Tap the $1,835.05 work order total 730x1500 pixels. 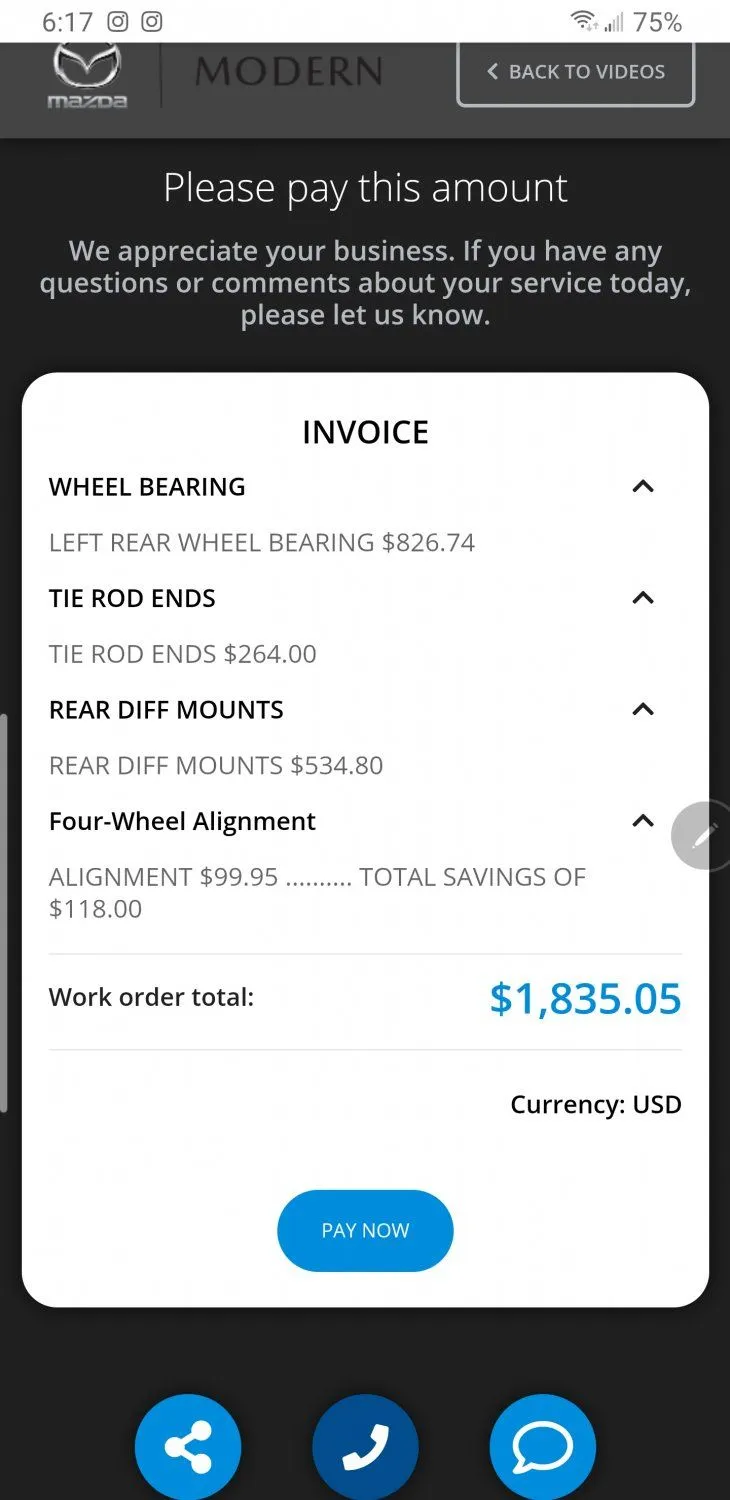click(x=585, y=999)
